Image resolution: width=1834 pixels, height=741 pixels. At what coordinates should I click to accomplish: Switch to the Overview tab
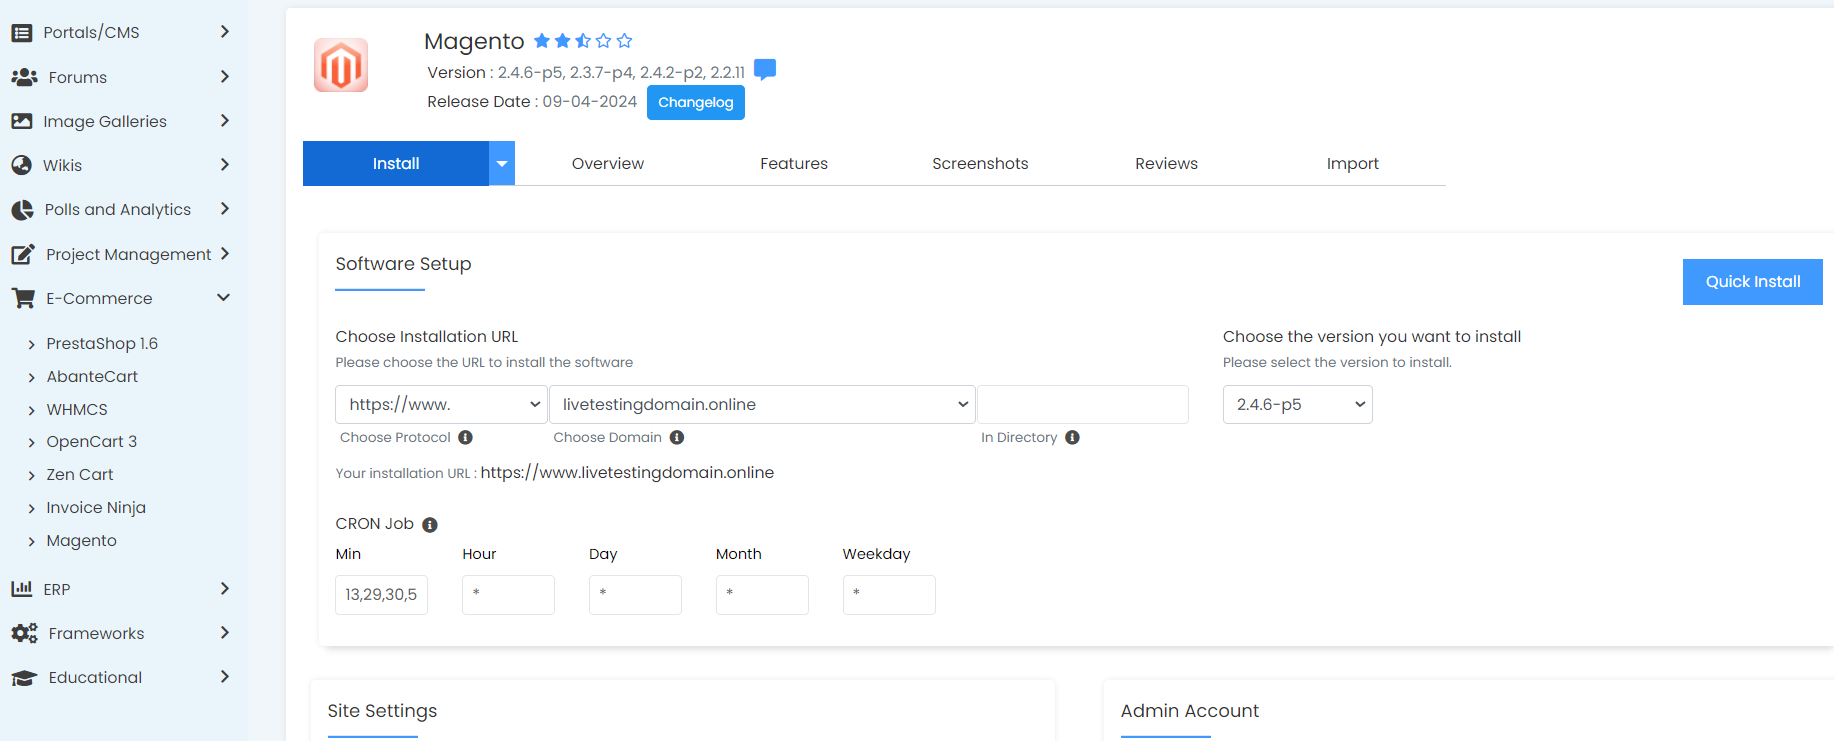608,163
